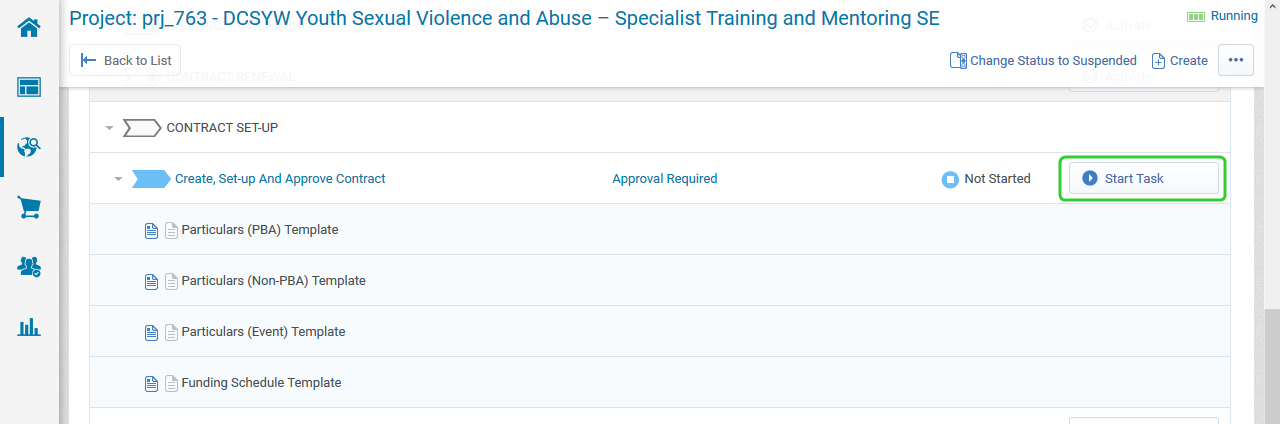Click Change Status to Suspended

pos(1043,60)
